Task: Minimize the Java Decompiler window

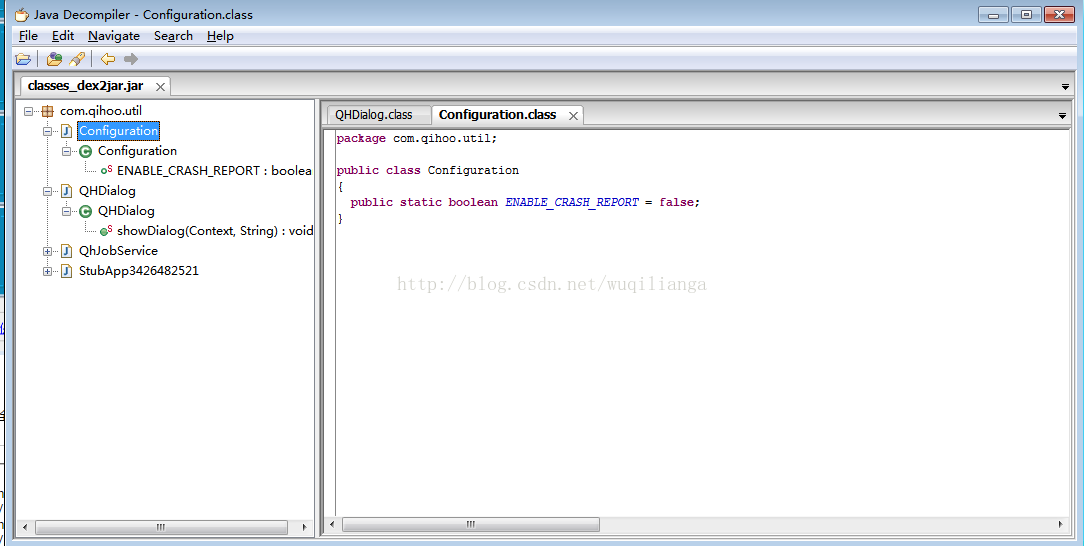Action: tap(993, 15)
